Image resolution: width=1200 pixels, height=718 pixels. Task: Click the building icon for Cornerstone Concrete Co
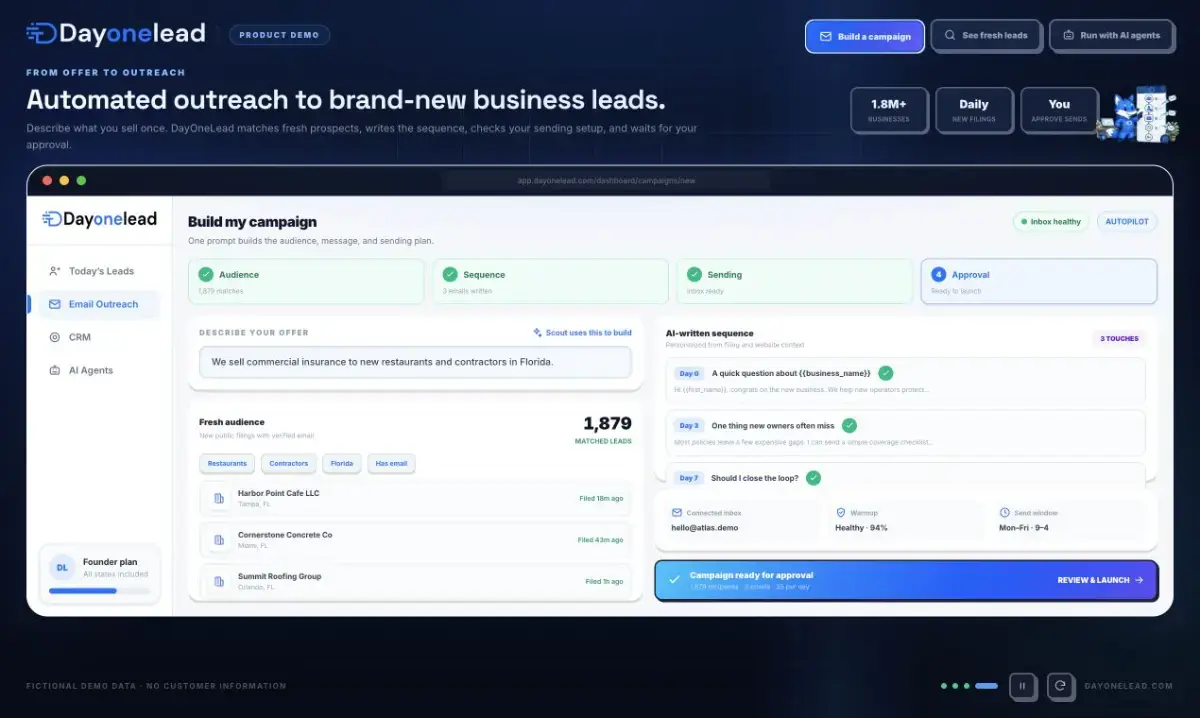218,540
